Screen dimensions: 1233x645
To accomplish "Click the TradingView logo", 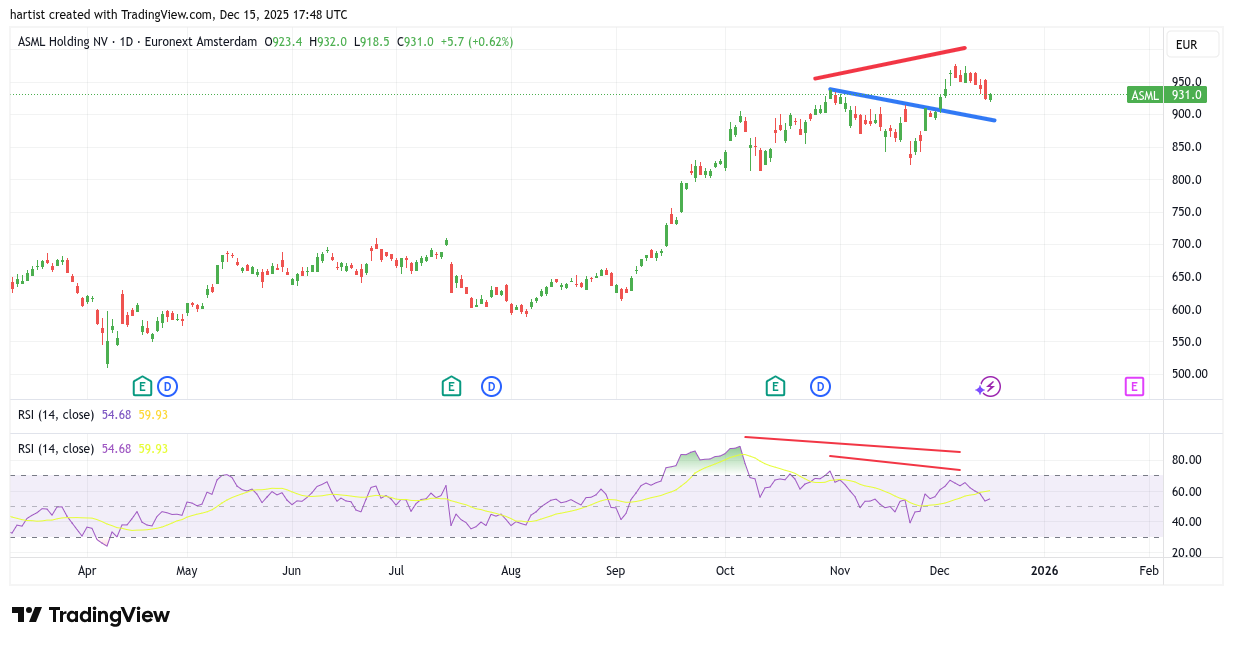I will pos(91,615).
